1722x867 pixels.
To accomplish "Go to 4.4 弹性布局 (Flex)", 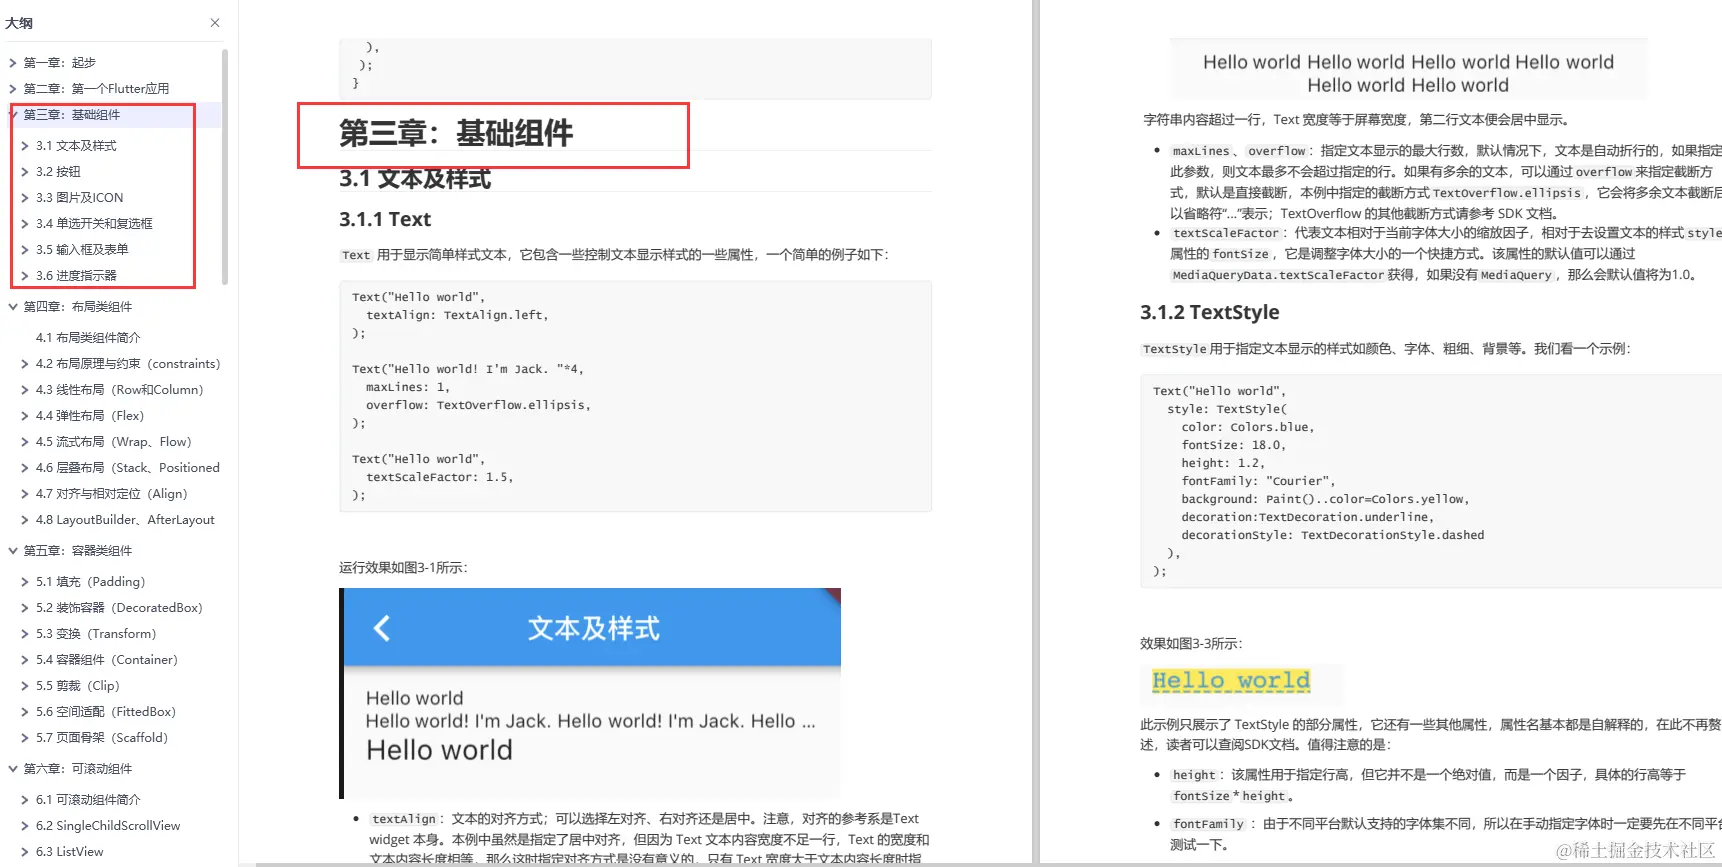I will [x=90, y=415].
